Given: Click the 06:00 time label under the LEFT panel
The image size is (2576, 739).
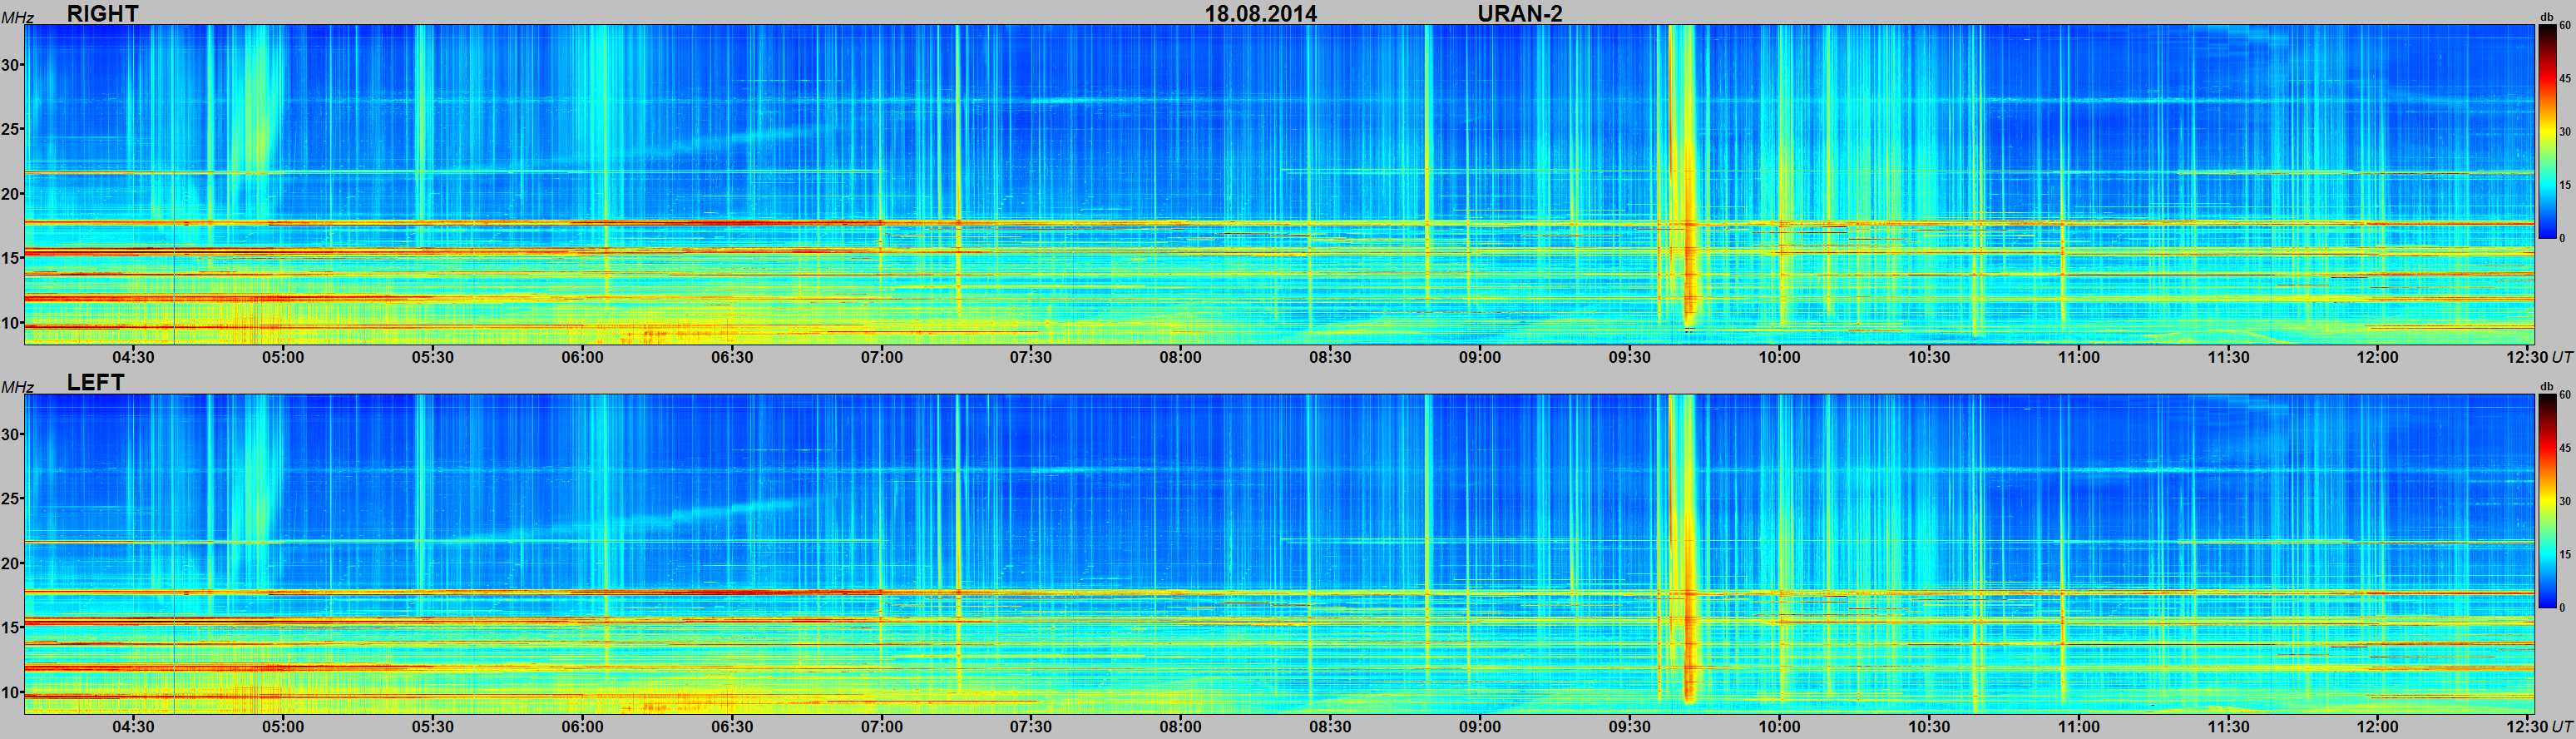Looking at the screenshot, I should pyautogui.click(x=582, y=727).
